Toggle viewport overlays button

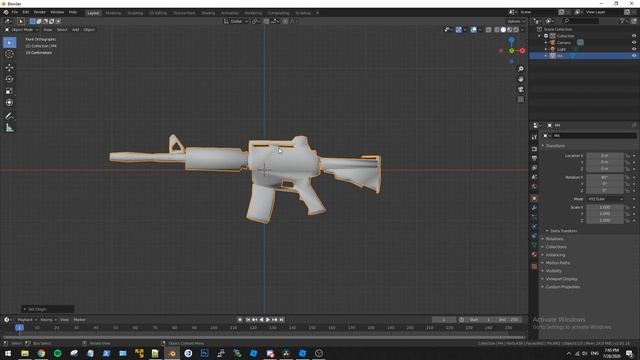[473, 30]
